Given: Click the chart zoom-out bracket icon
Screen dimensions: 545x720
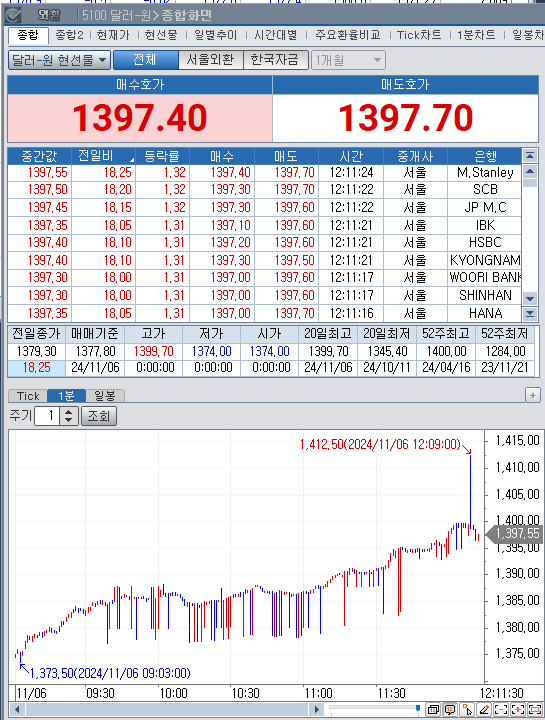Looking at the screenshot, I should pos(500,709).
